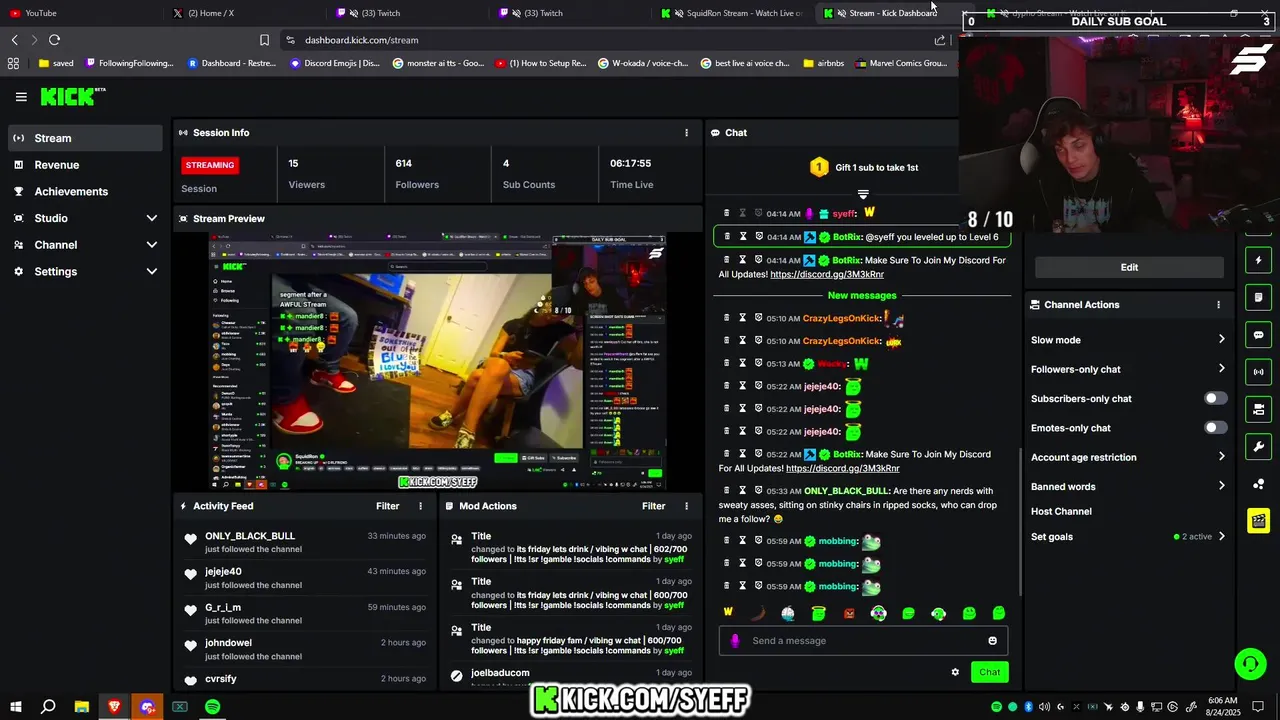The image size is (1280, 720).
Task: Click the purple identity icon in message box
Action: [x=735, y=641]
